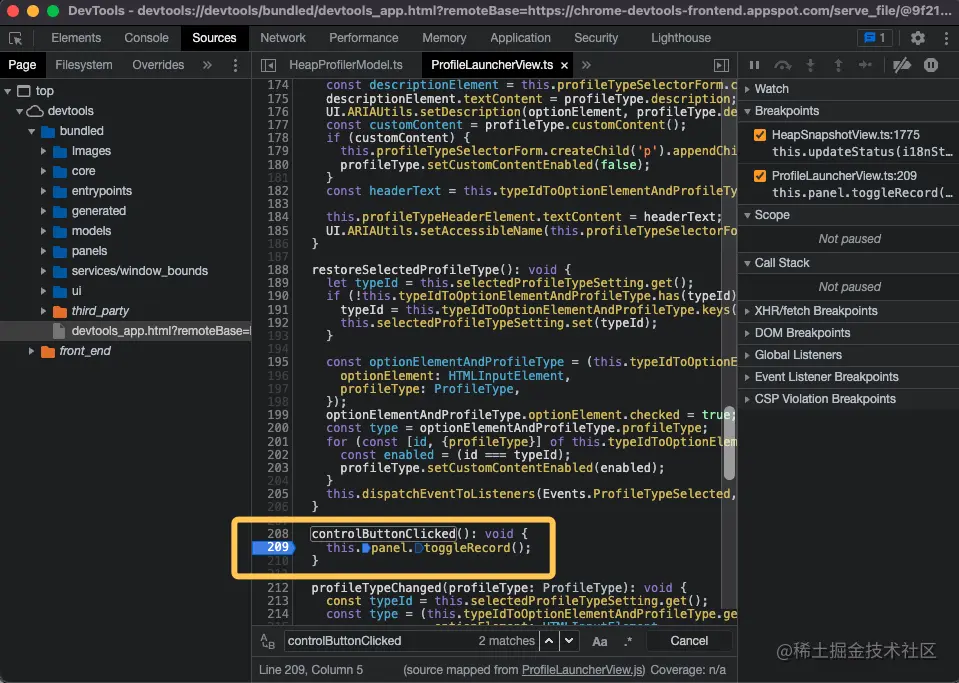
Task: Expand the panels folder
Action: pyautogui.click(x=43, y=251)
